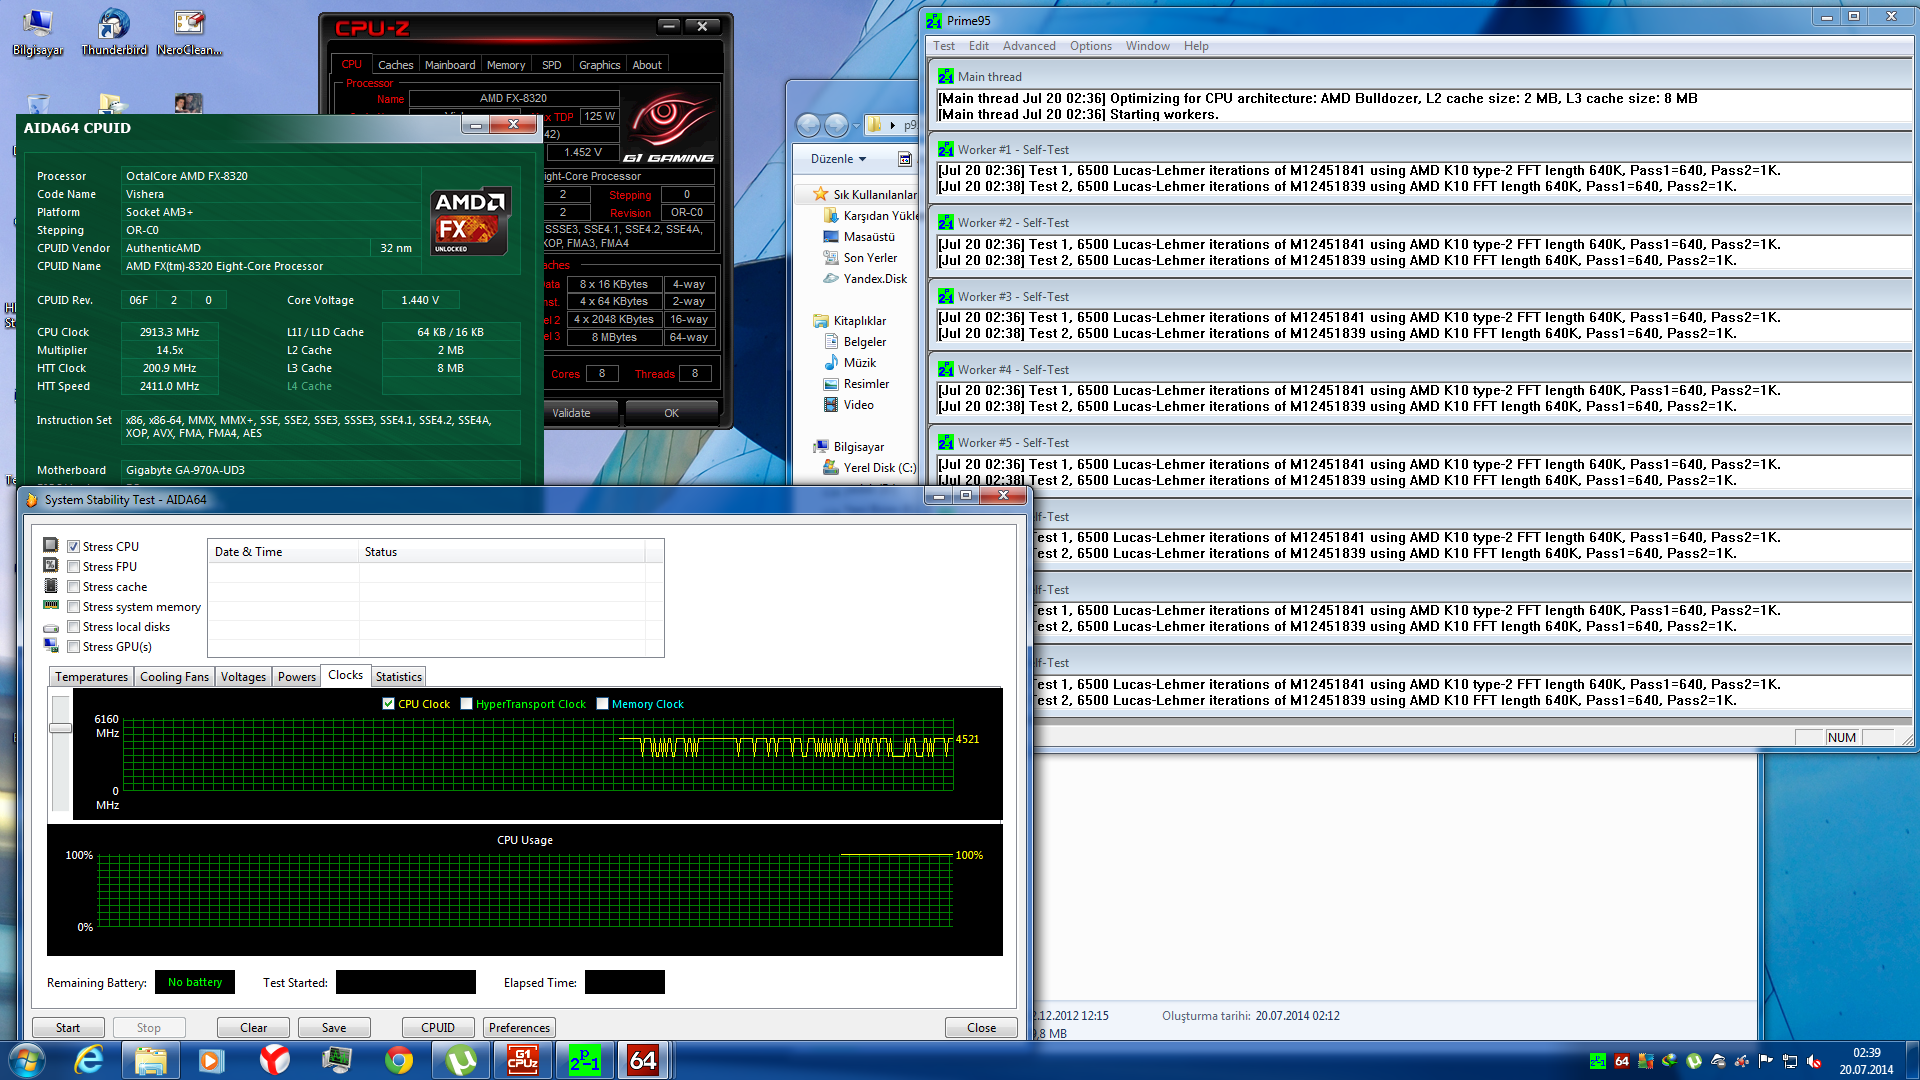Open the Advanced menu in Prime95
The width and height of the screenshot is (1920, 1080).
coord(1029,46)
